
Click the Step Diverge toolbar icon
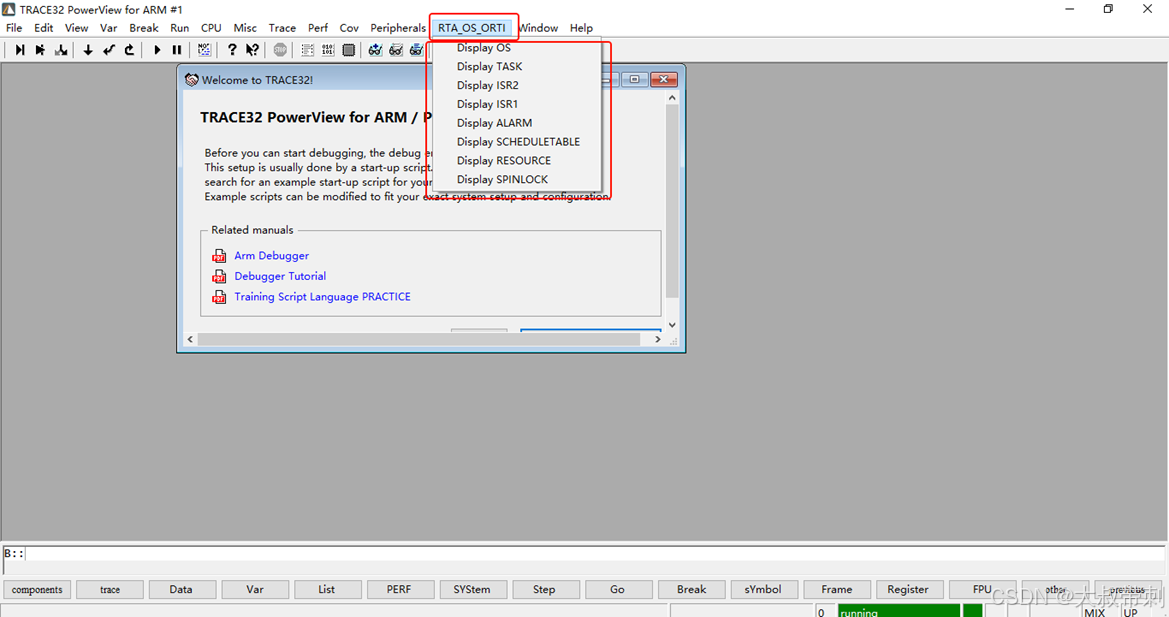(61, 50)
